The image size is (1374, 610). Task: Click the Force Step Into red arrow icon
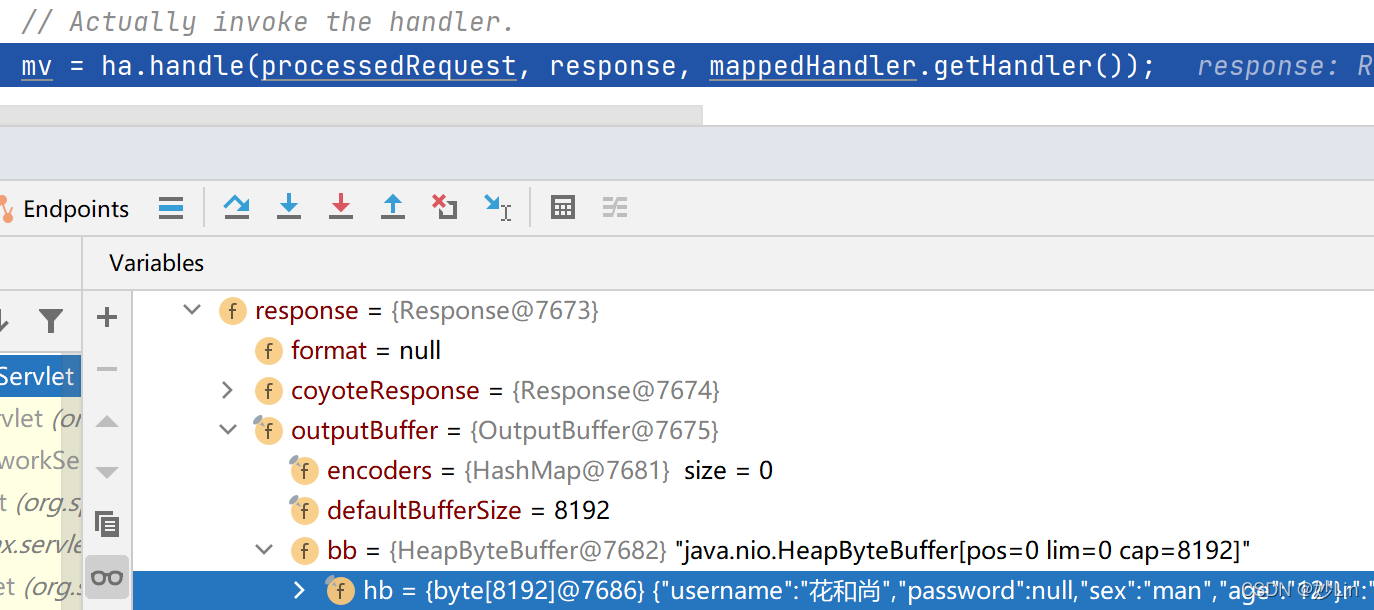(341, 207)
